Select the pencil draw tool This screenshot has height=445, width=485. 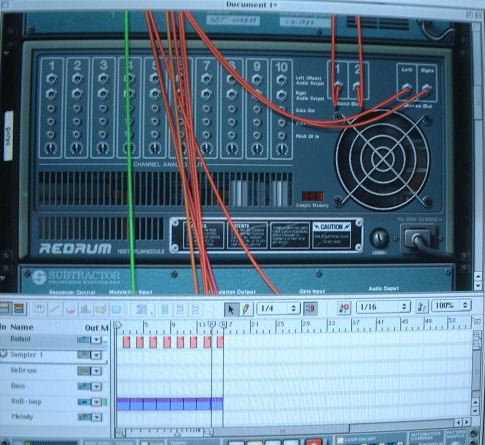click(x=245, y=309)
